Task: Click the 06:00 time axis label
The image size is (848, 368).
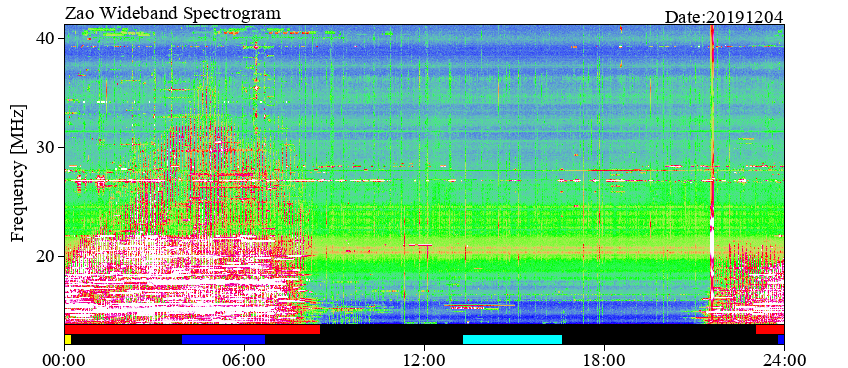Action: (244, 359)
